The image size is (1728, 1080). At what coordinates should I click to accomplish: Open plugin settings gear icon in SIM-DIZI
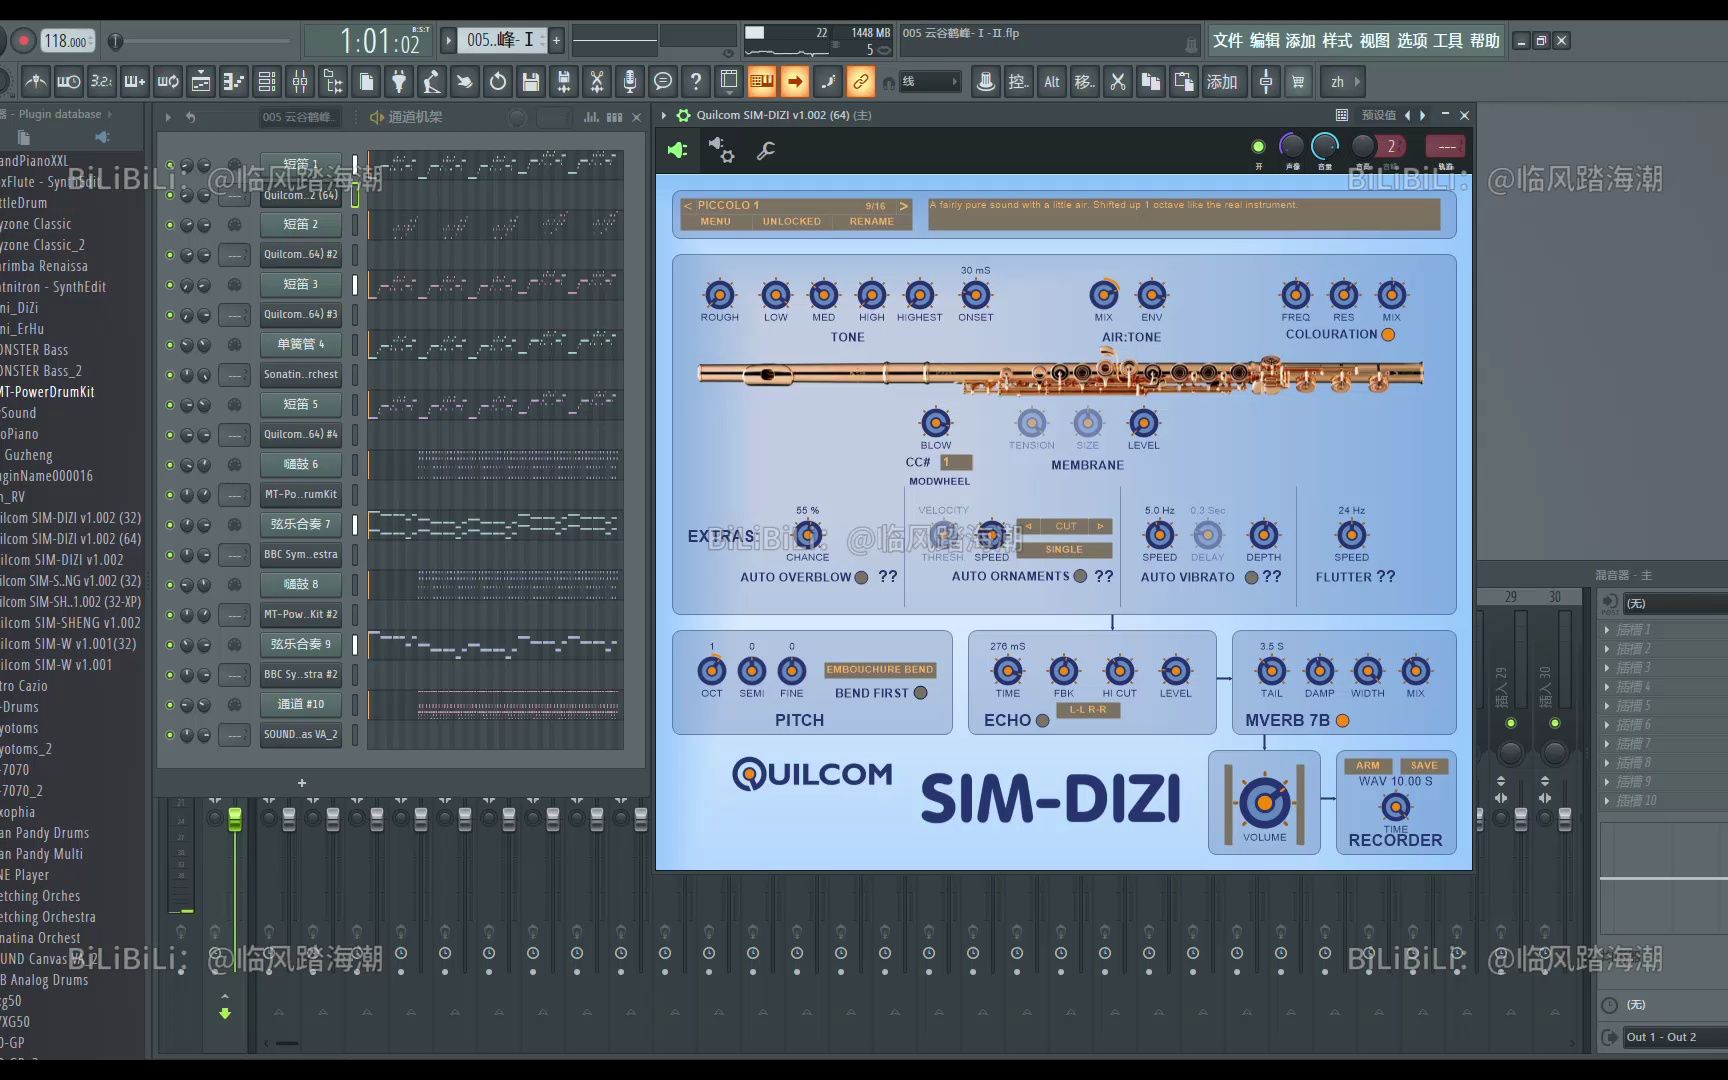[x=721, y=150]
